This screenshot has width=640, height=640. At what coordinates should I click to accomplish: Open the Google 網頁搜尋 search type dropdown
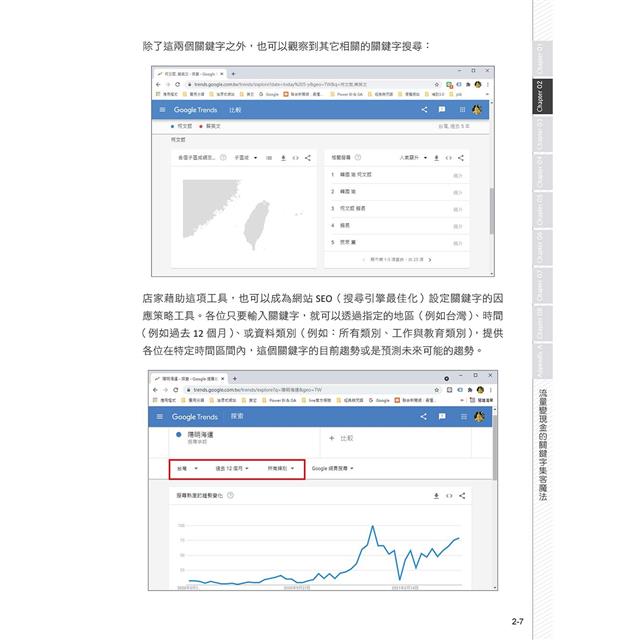pyautogui.click(x=333, y=468)
